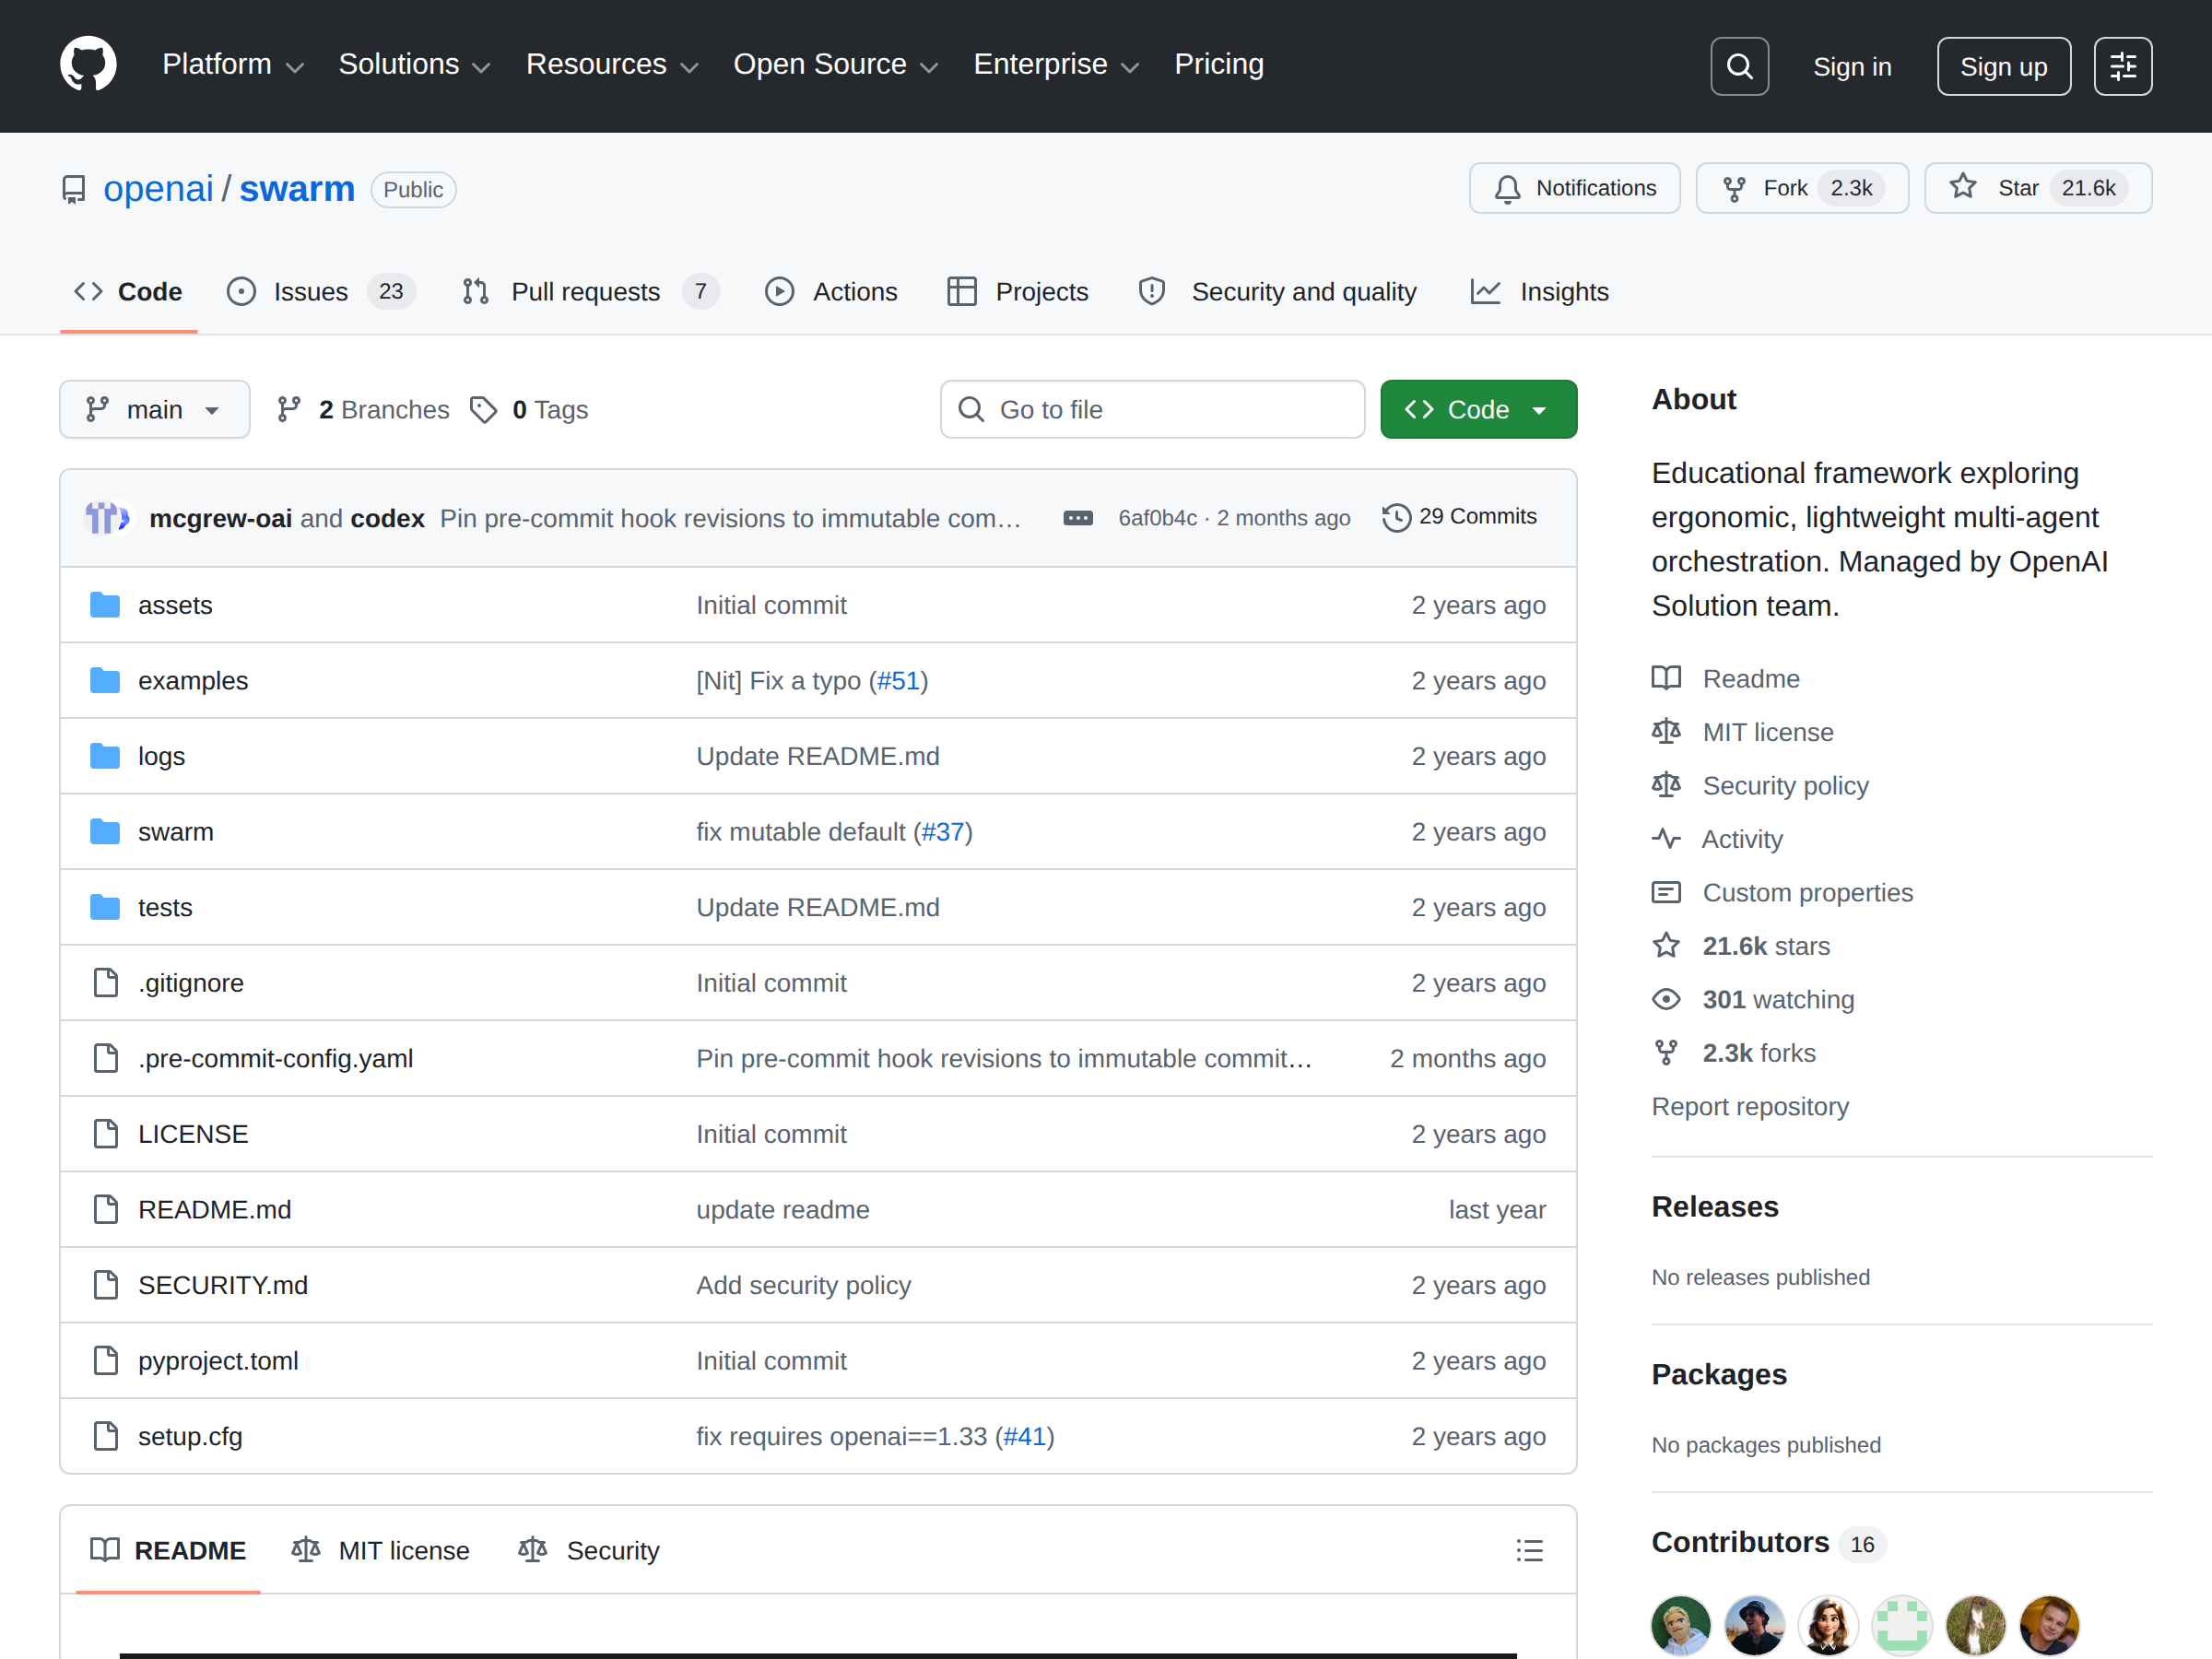Open the 2 Branches link
The height and width of the screenshot is (1659, 2212).
pyautogui.click(x=363, y=410)
